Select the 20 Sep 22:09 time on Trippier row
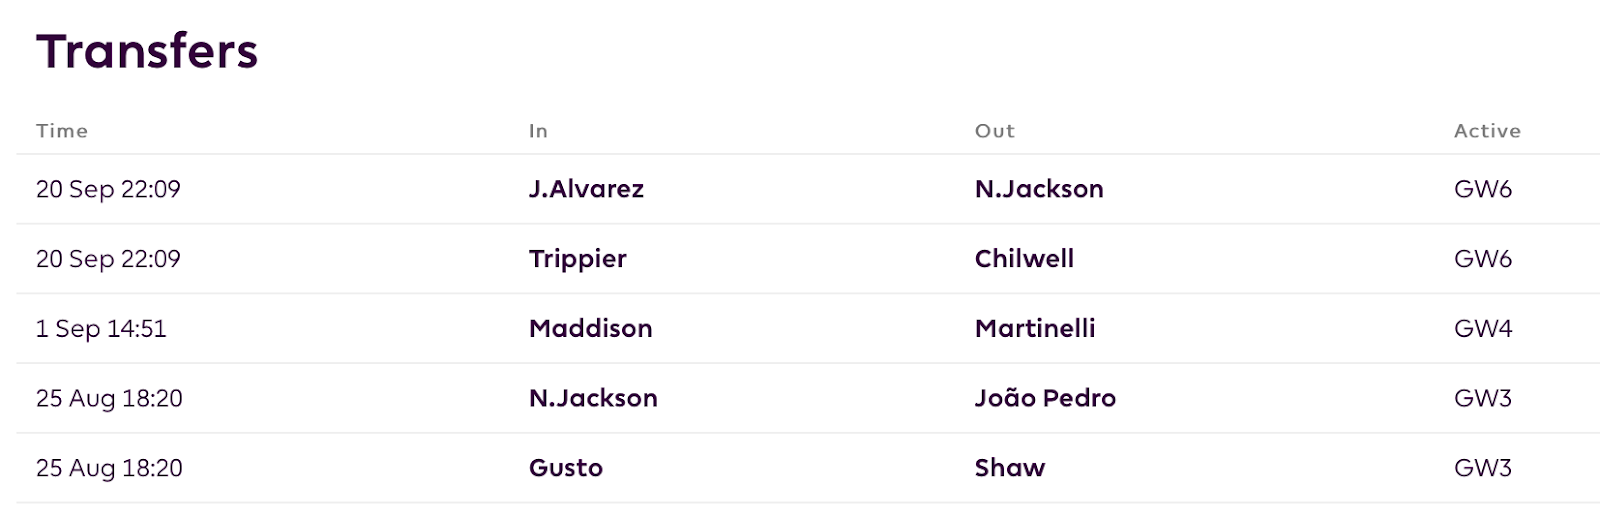 108,259
